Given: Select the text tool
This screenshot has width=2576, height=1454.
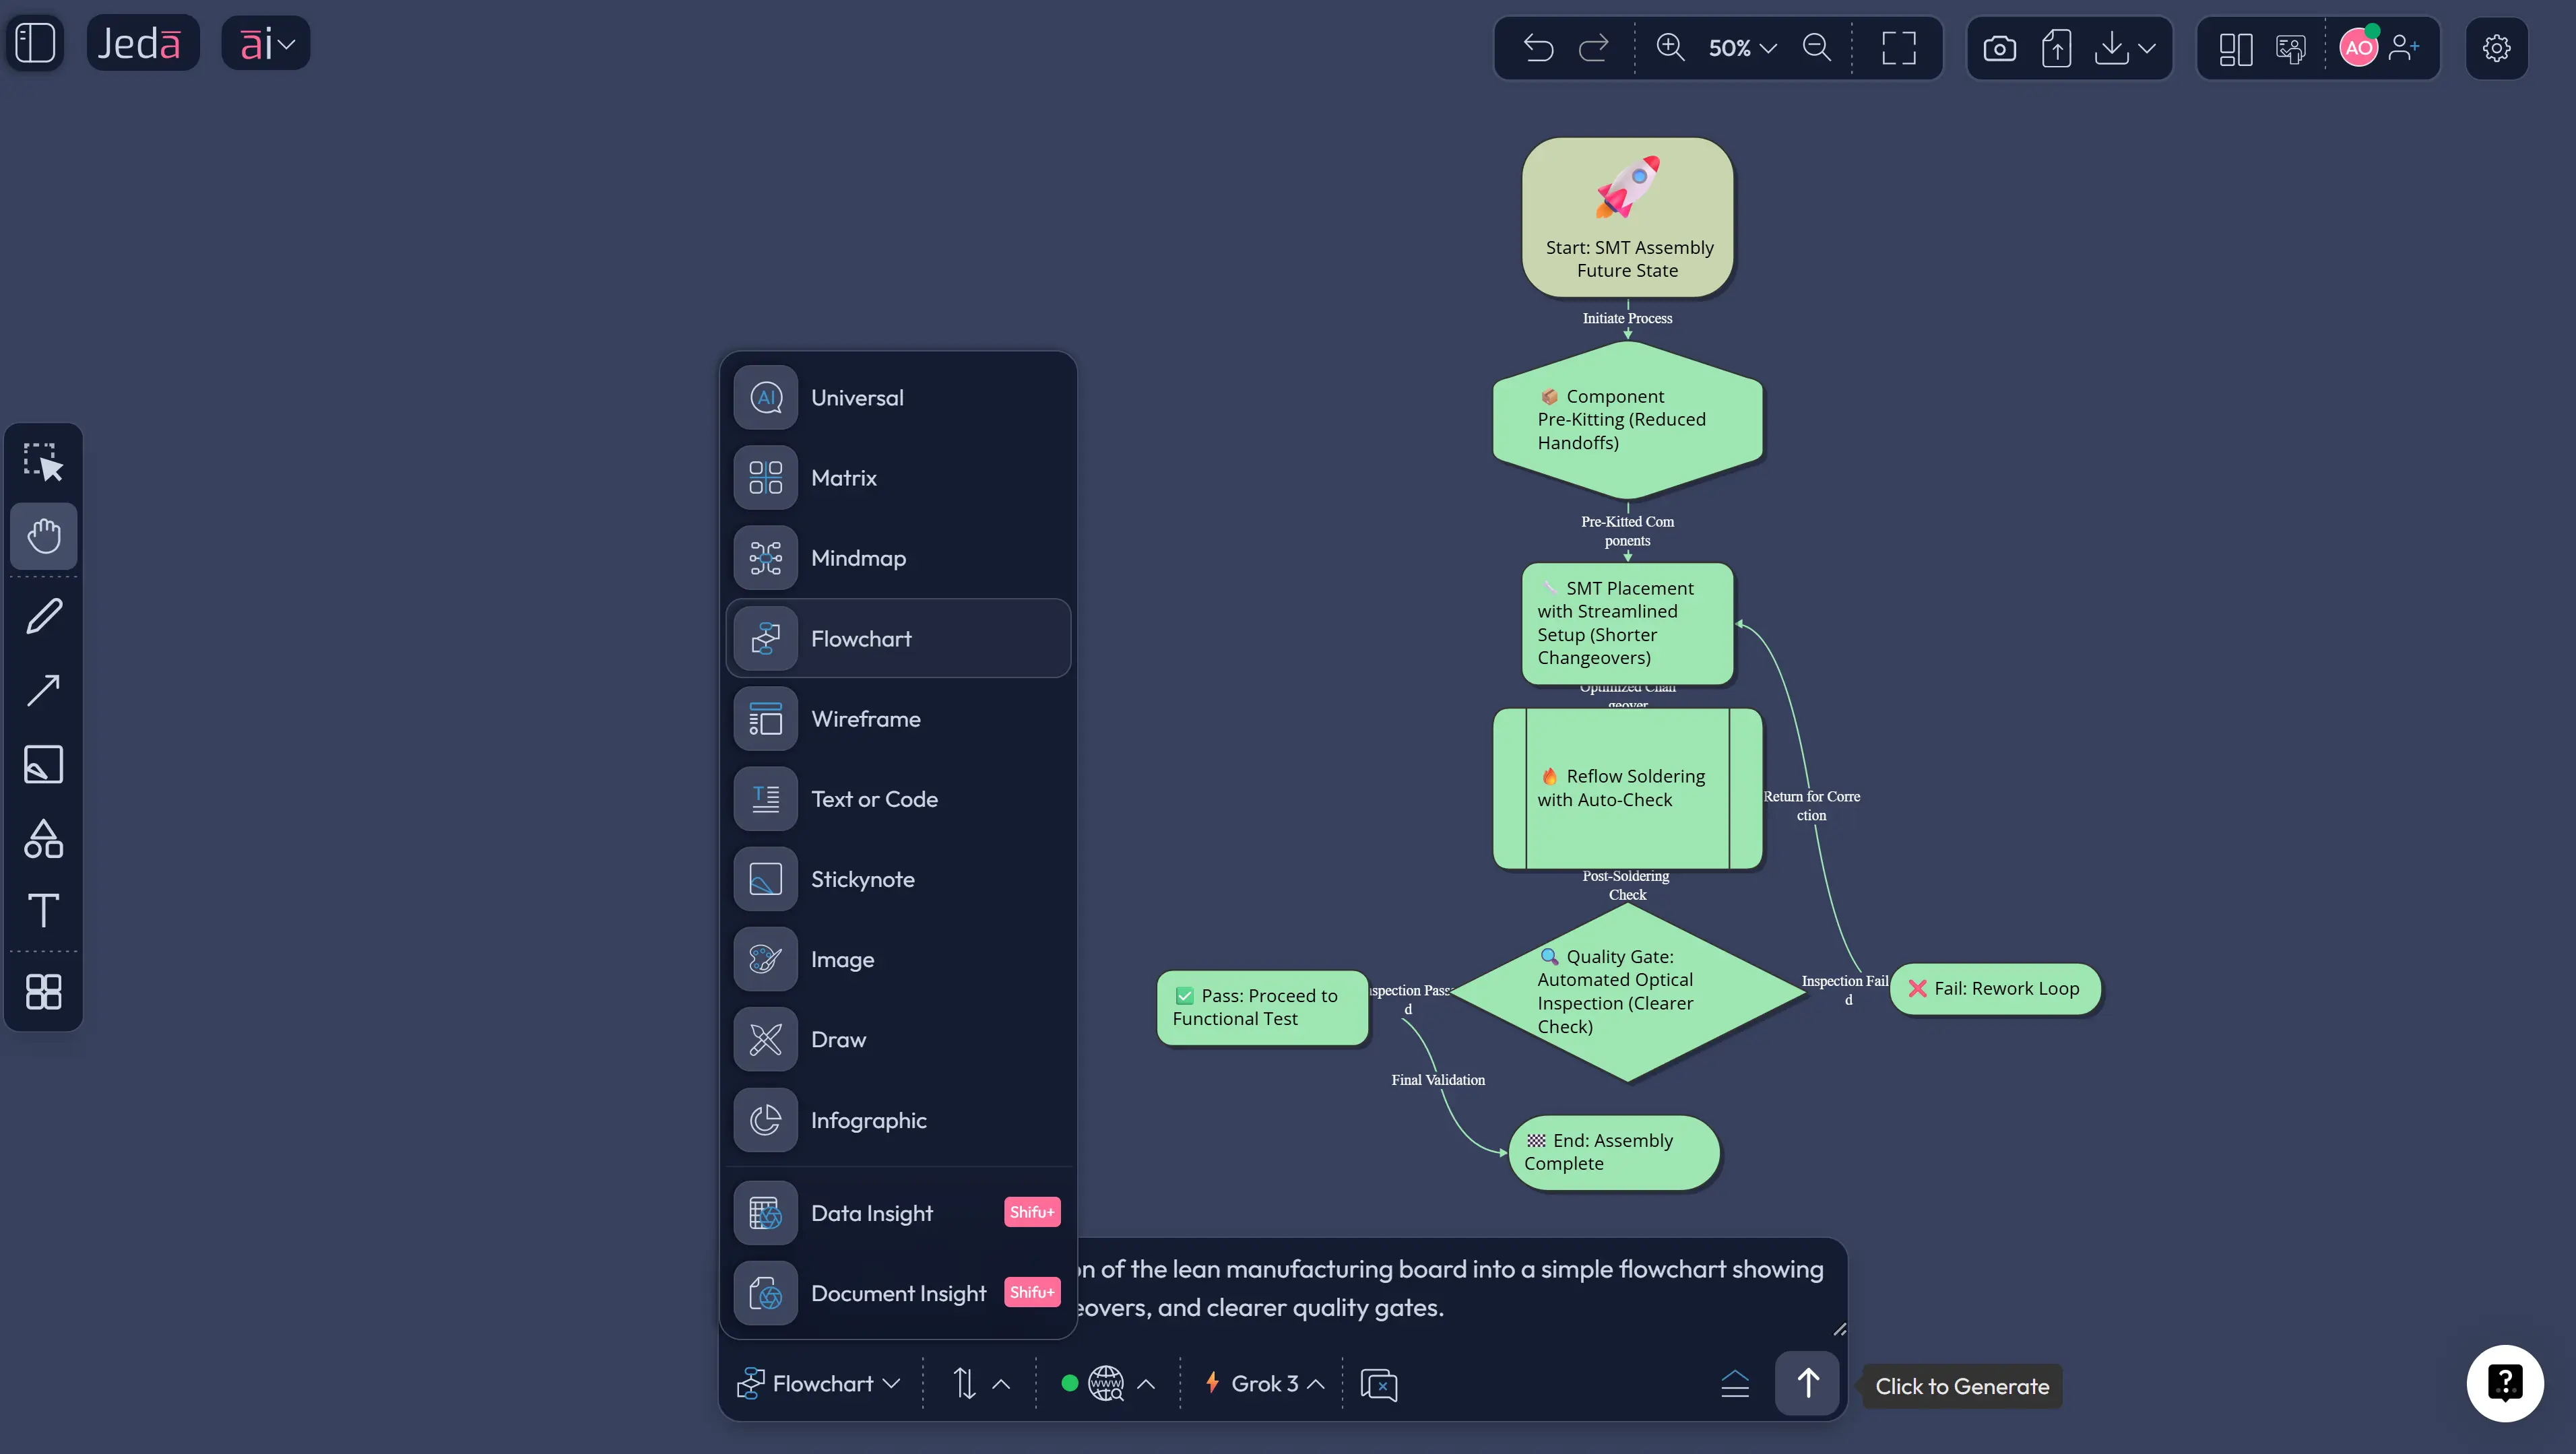Looking at the screenshot, I should pos(43,911).
